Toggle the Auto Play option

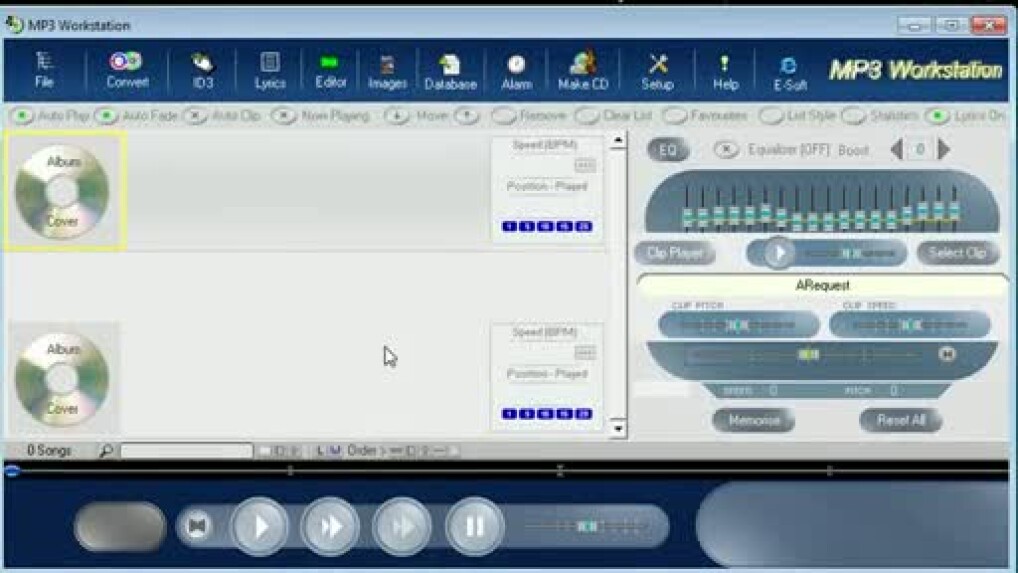[21, 116]
